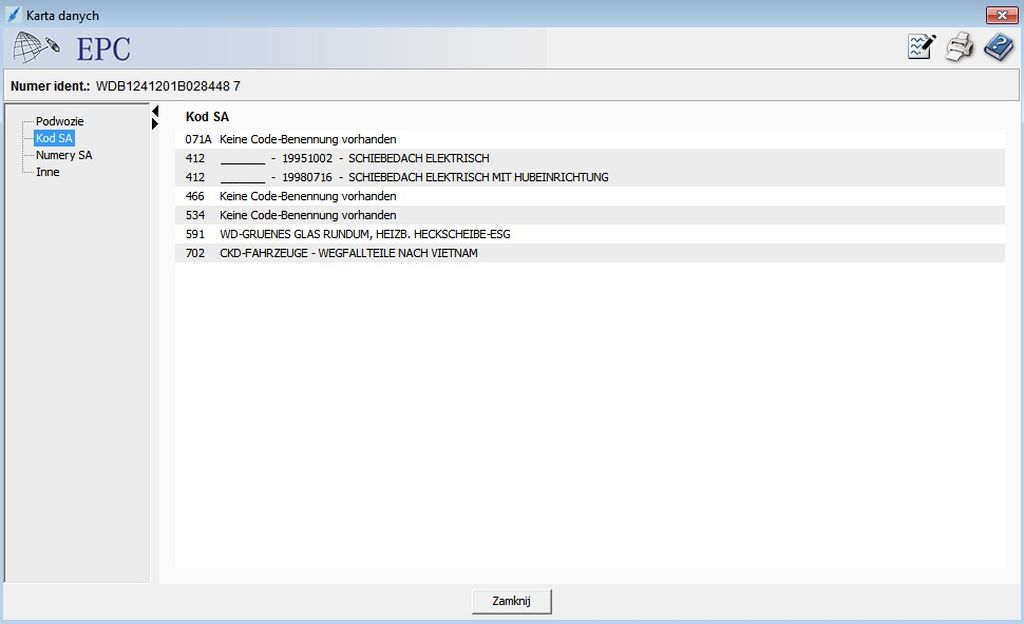Open the help book icon
The height and width of the screenshot is (624, 1024).
998,47
